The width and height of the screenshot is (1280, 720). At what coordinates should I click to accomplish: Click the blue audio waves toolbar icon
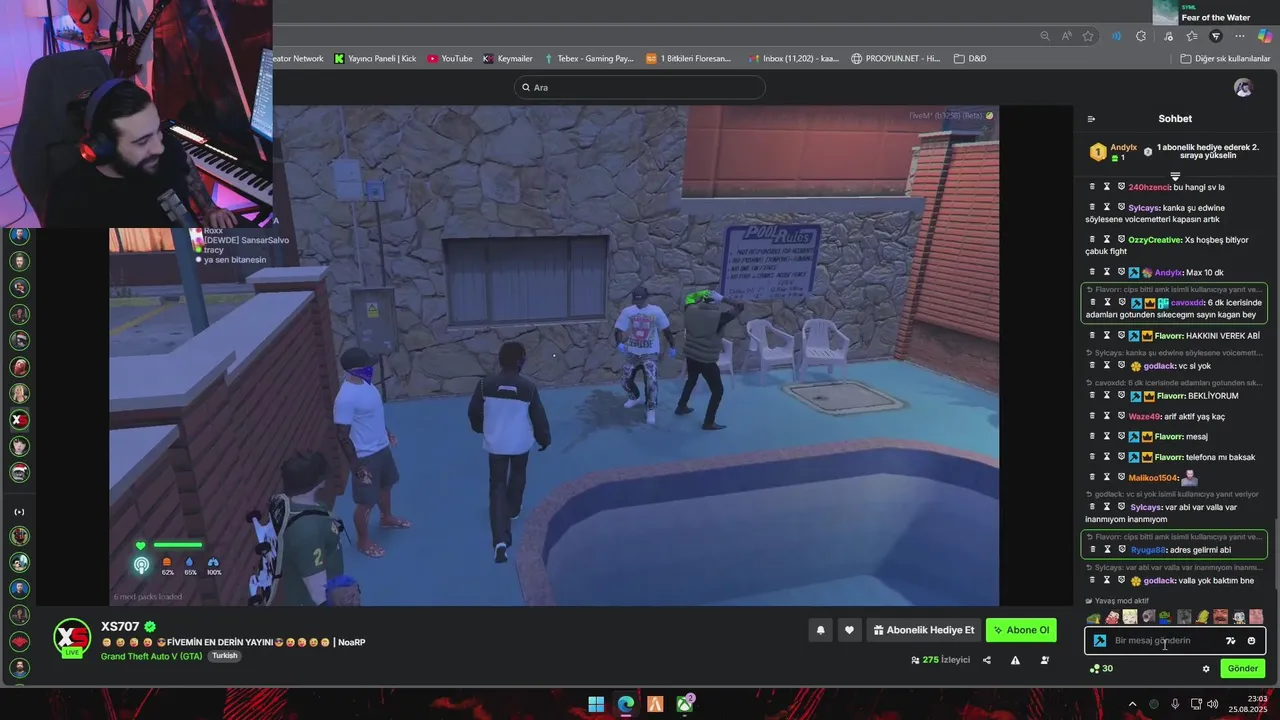1116,36
